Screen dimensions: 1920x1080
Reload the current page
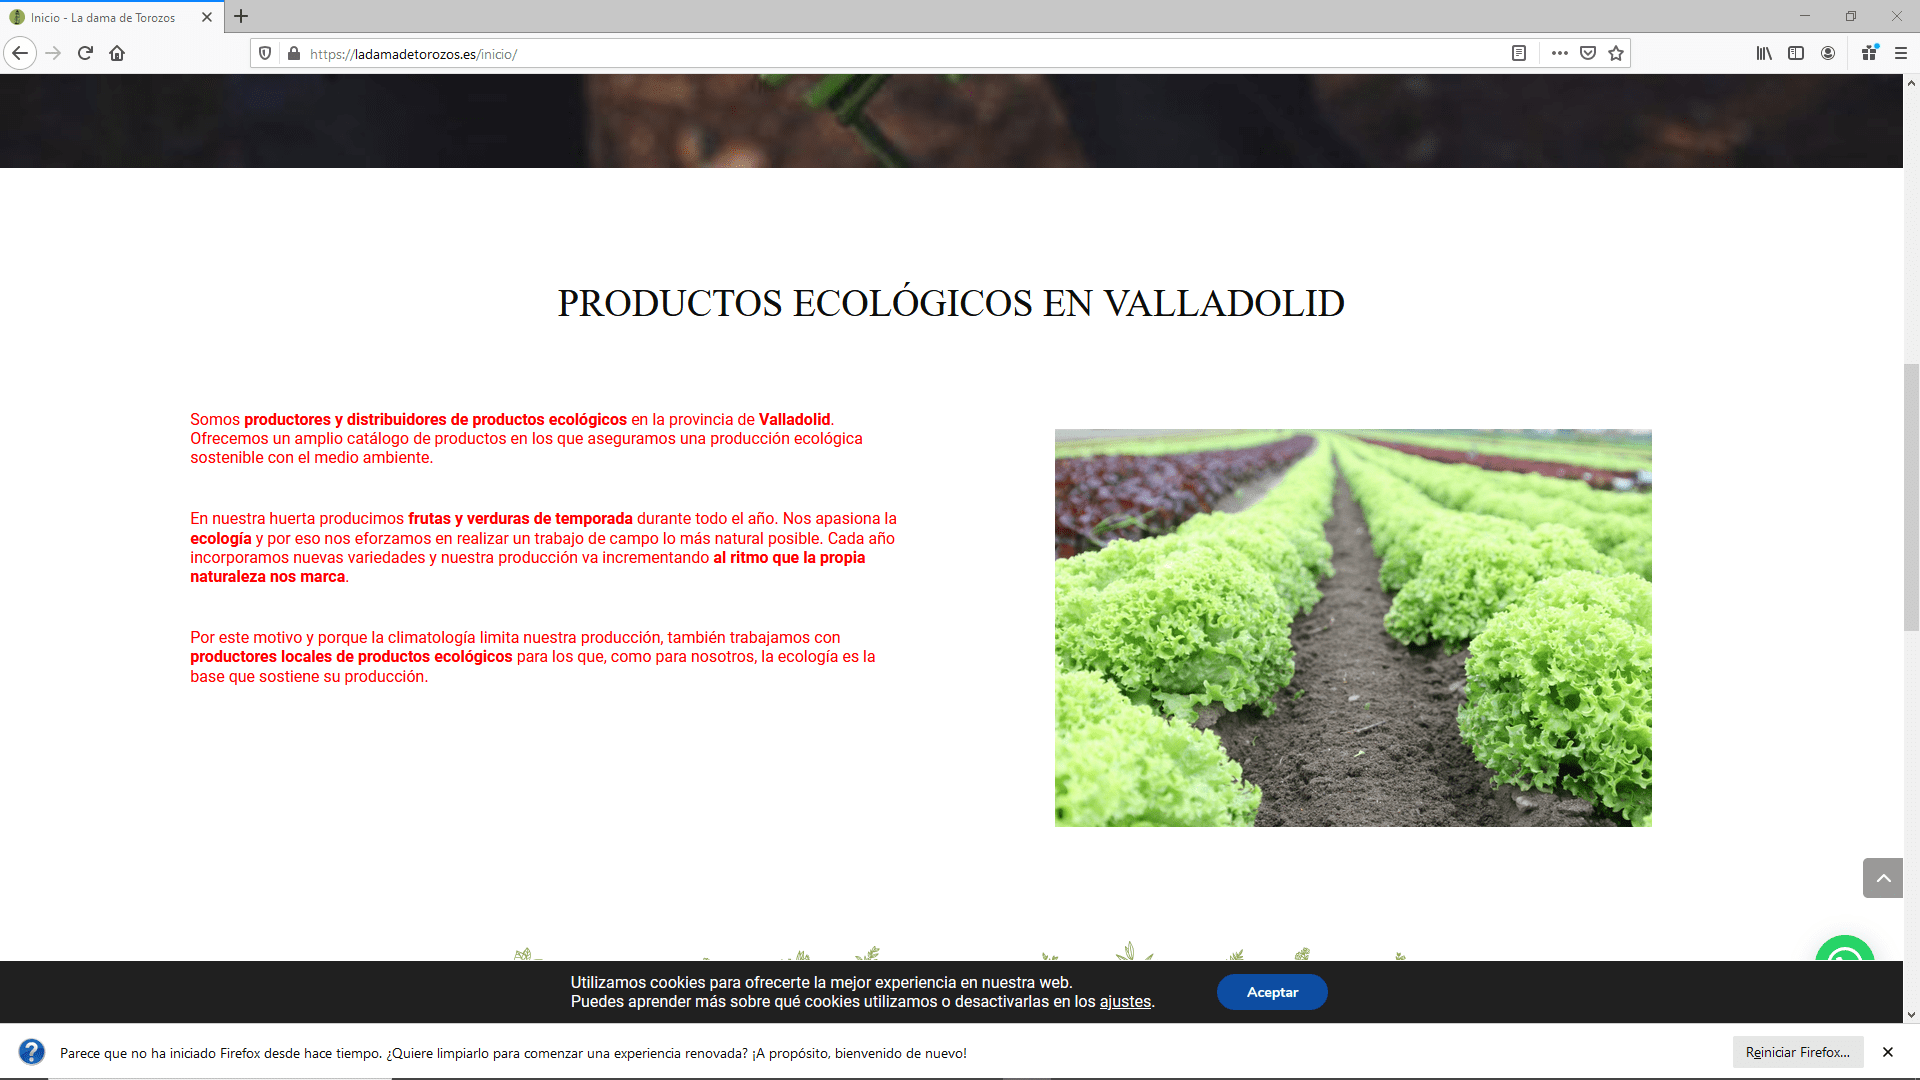(x=85, y=53)
